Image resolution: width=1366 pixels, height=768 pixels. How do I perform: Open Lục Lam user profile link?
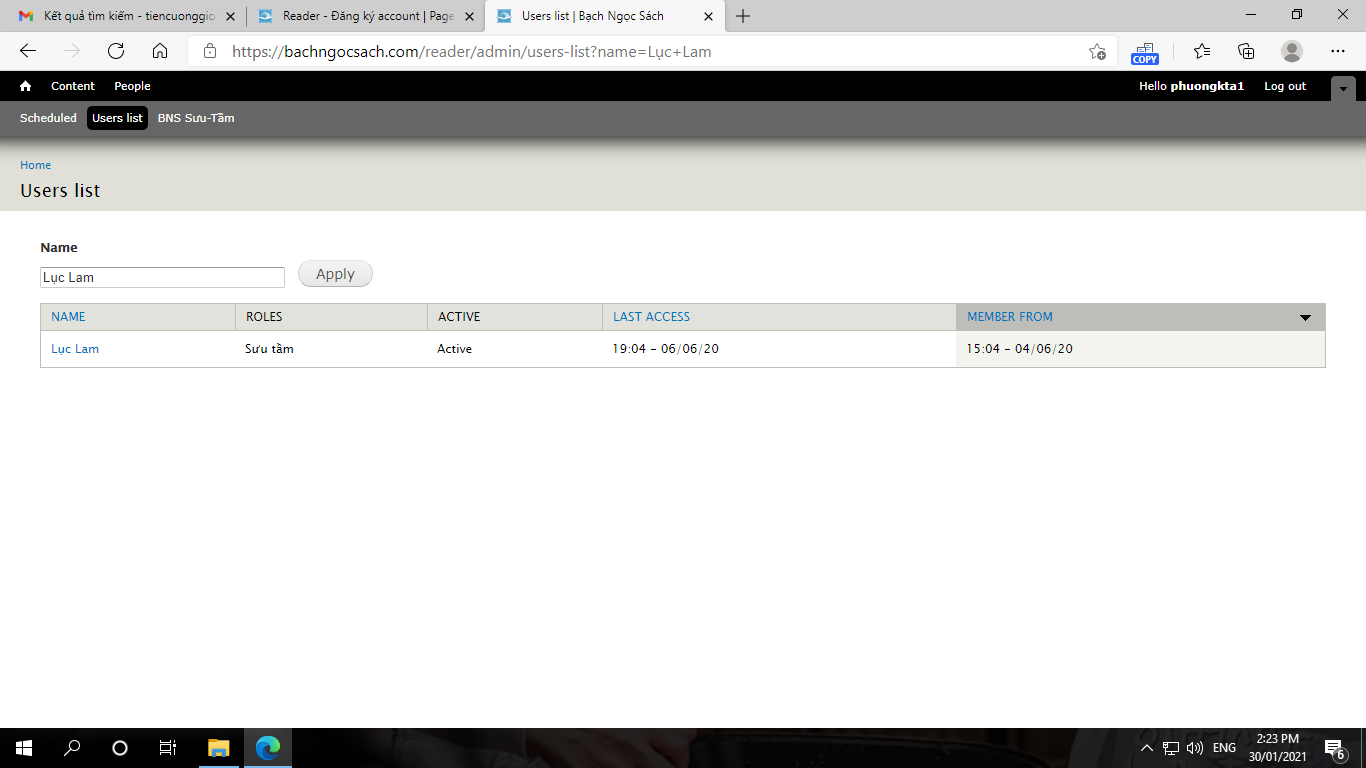coord(75,349)
